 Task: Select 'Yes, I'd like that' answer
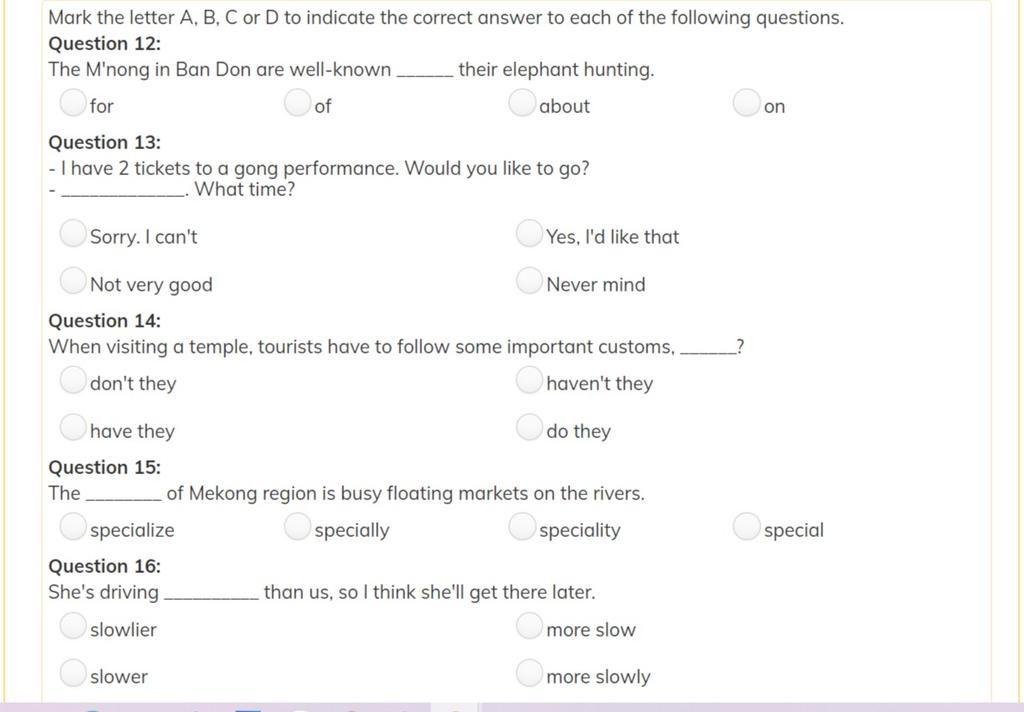coord(529,233)
